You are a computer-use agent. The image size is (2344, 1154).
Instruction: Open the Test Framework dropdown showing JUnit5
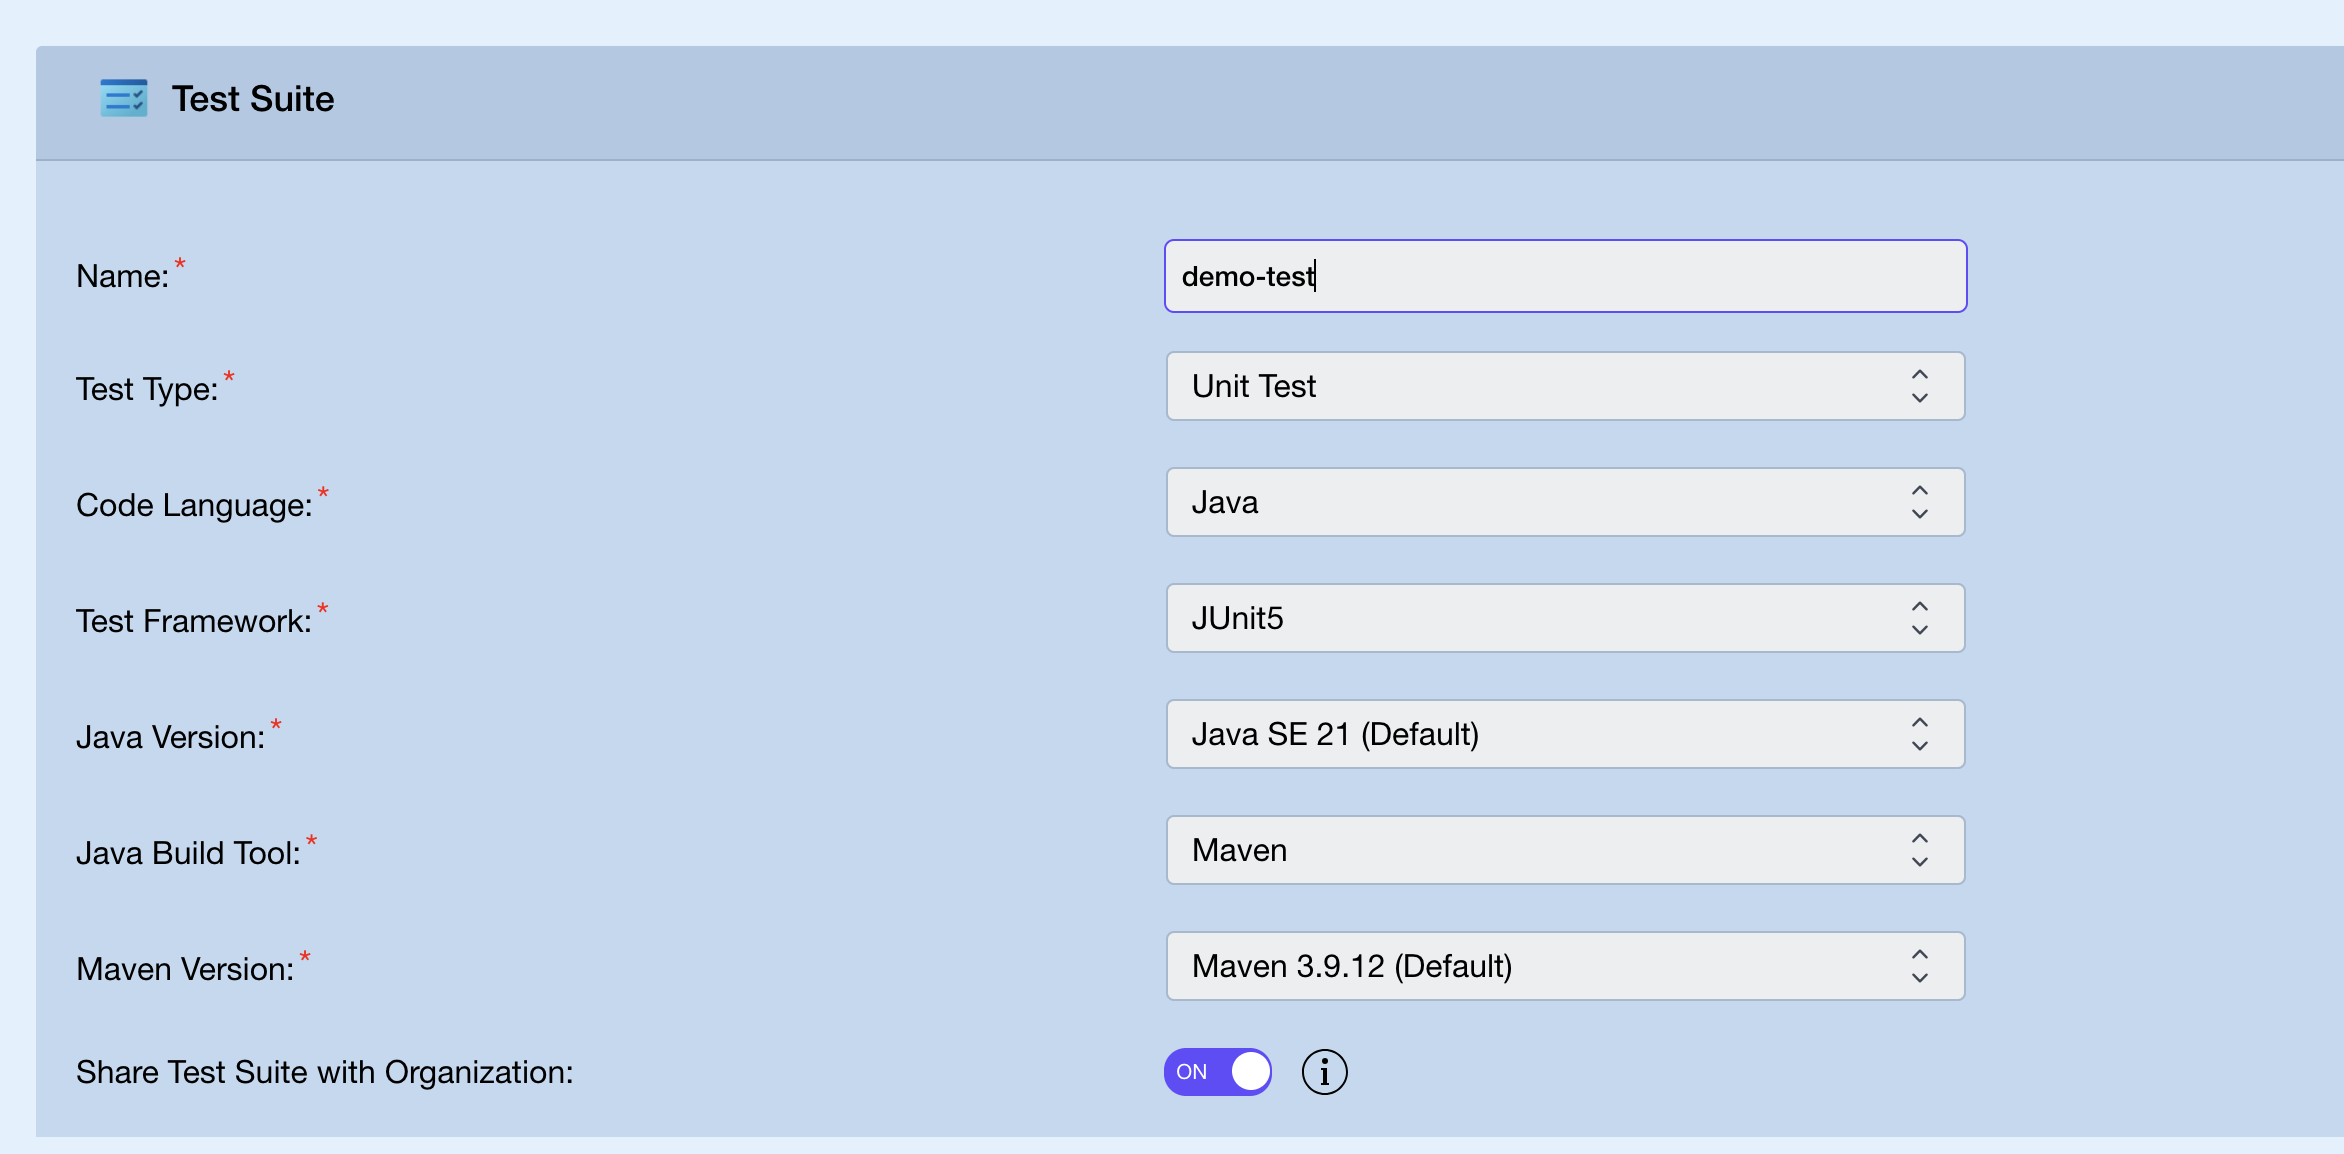pyautogui.click(x=1564, y=618)
